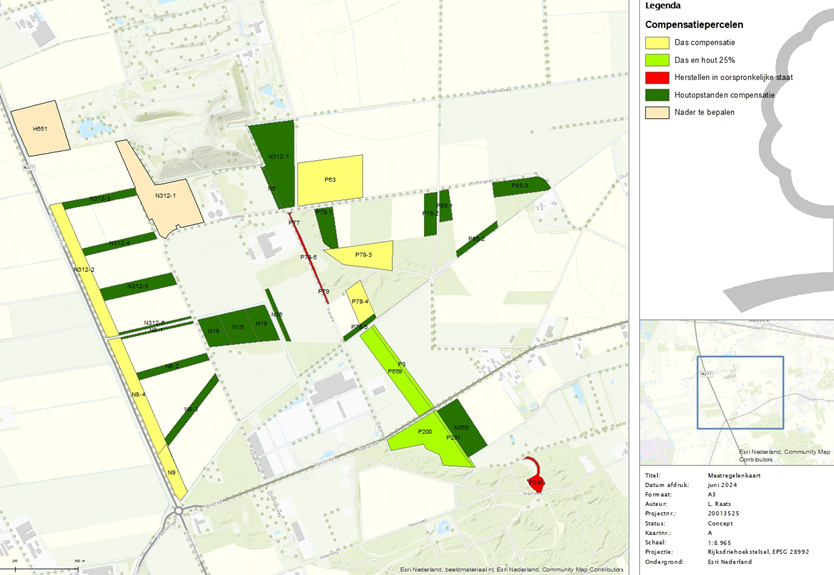
Task: Click the lime Das en hout 25% swatch
Action: click(x=657, y=60)
